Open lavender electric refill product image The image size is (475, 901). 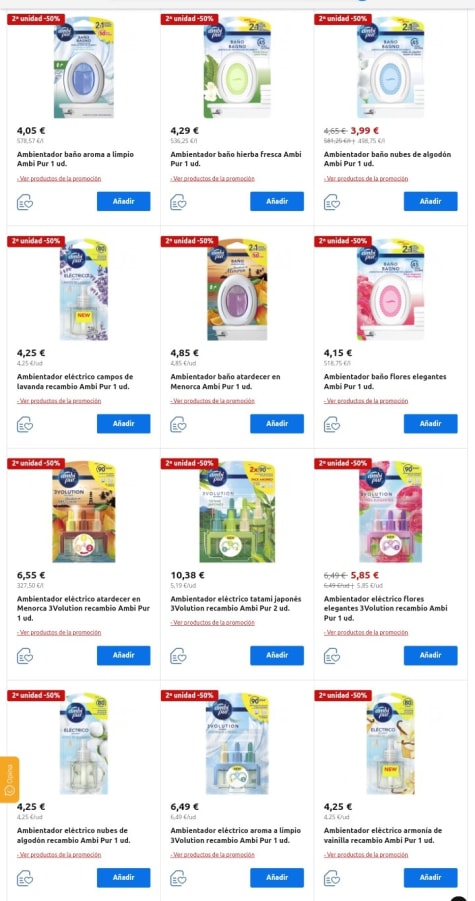[83, 290]
